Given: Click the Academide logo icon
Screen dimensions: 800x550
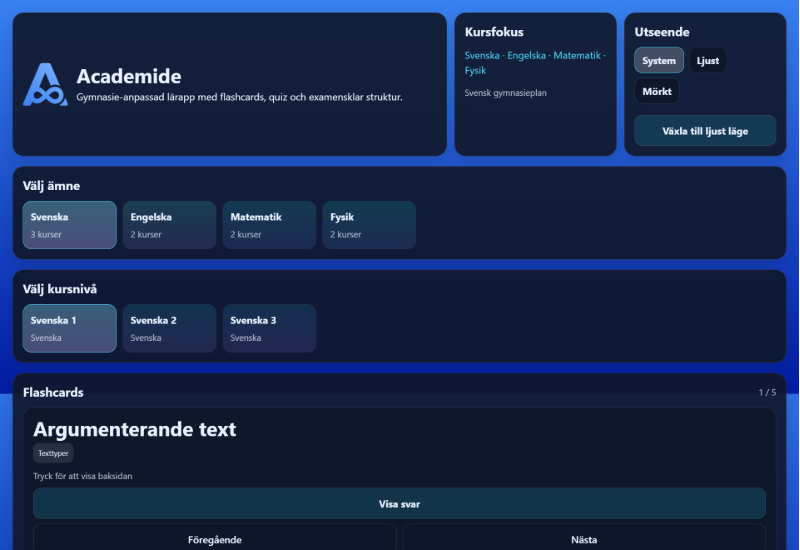Looking at the screenshot, I should pyautogui.click(x=45, y=85).
